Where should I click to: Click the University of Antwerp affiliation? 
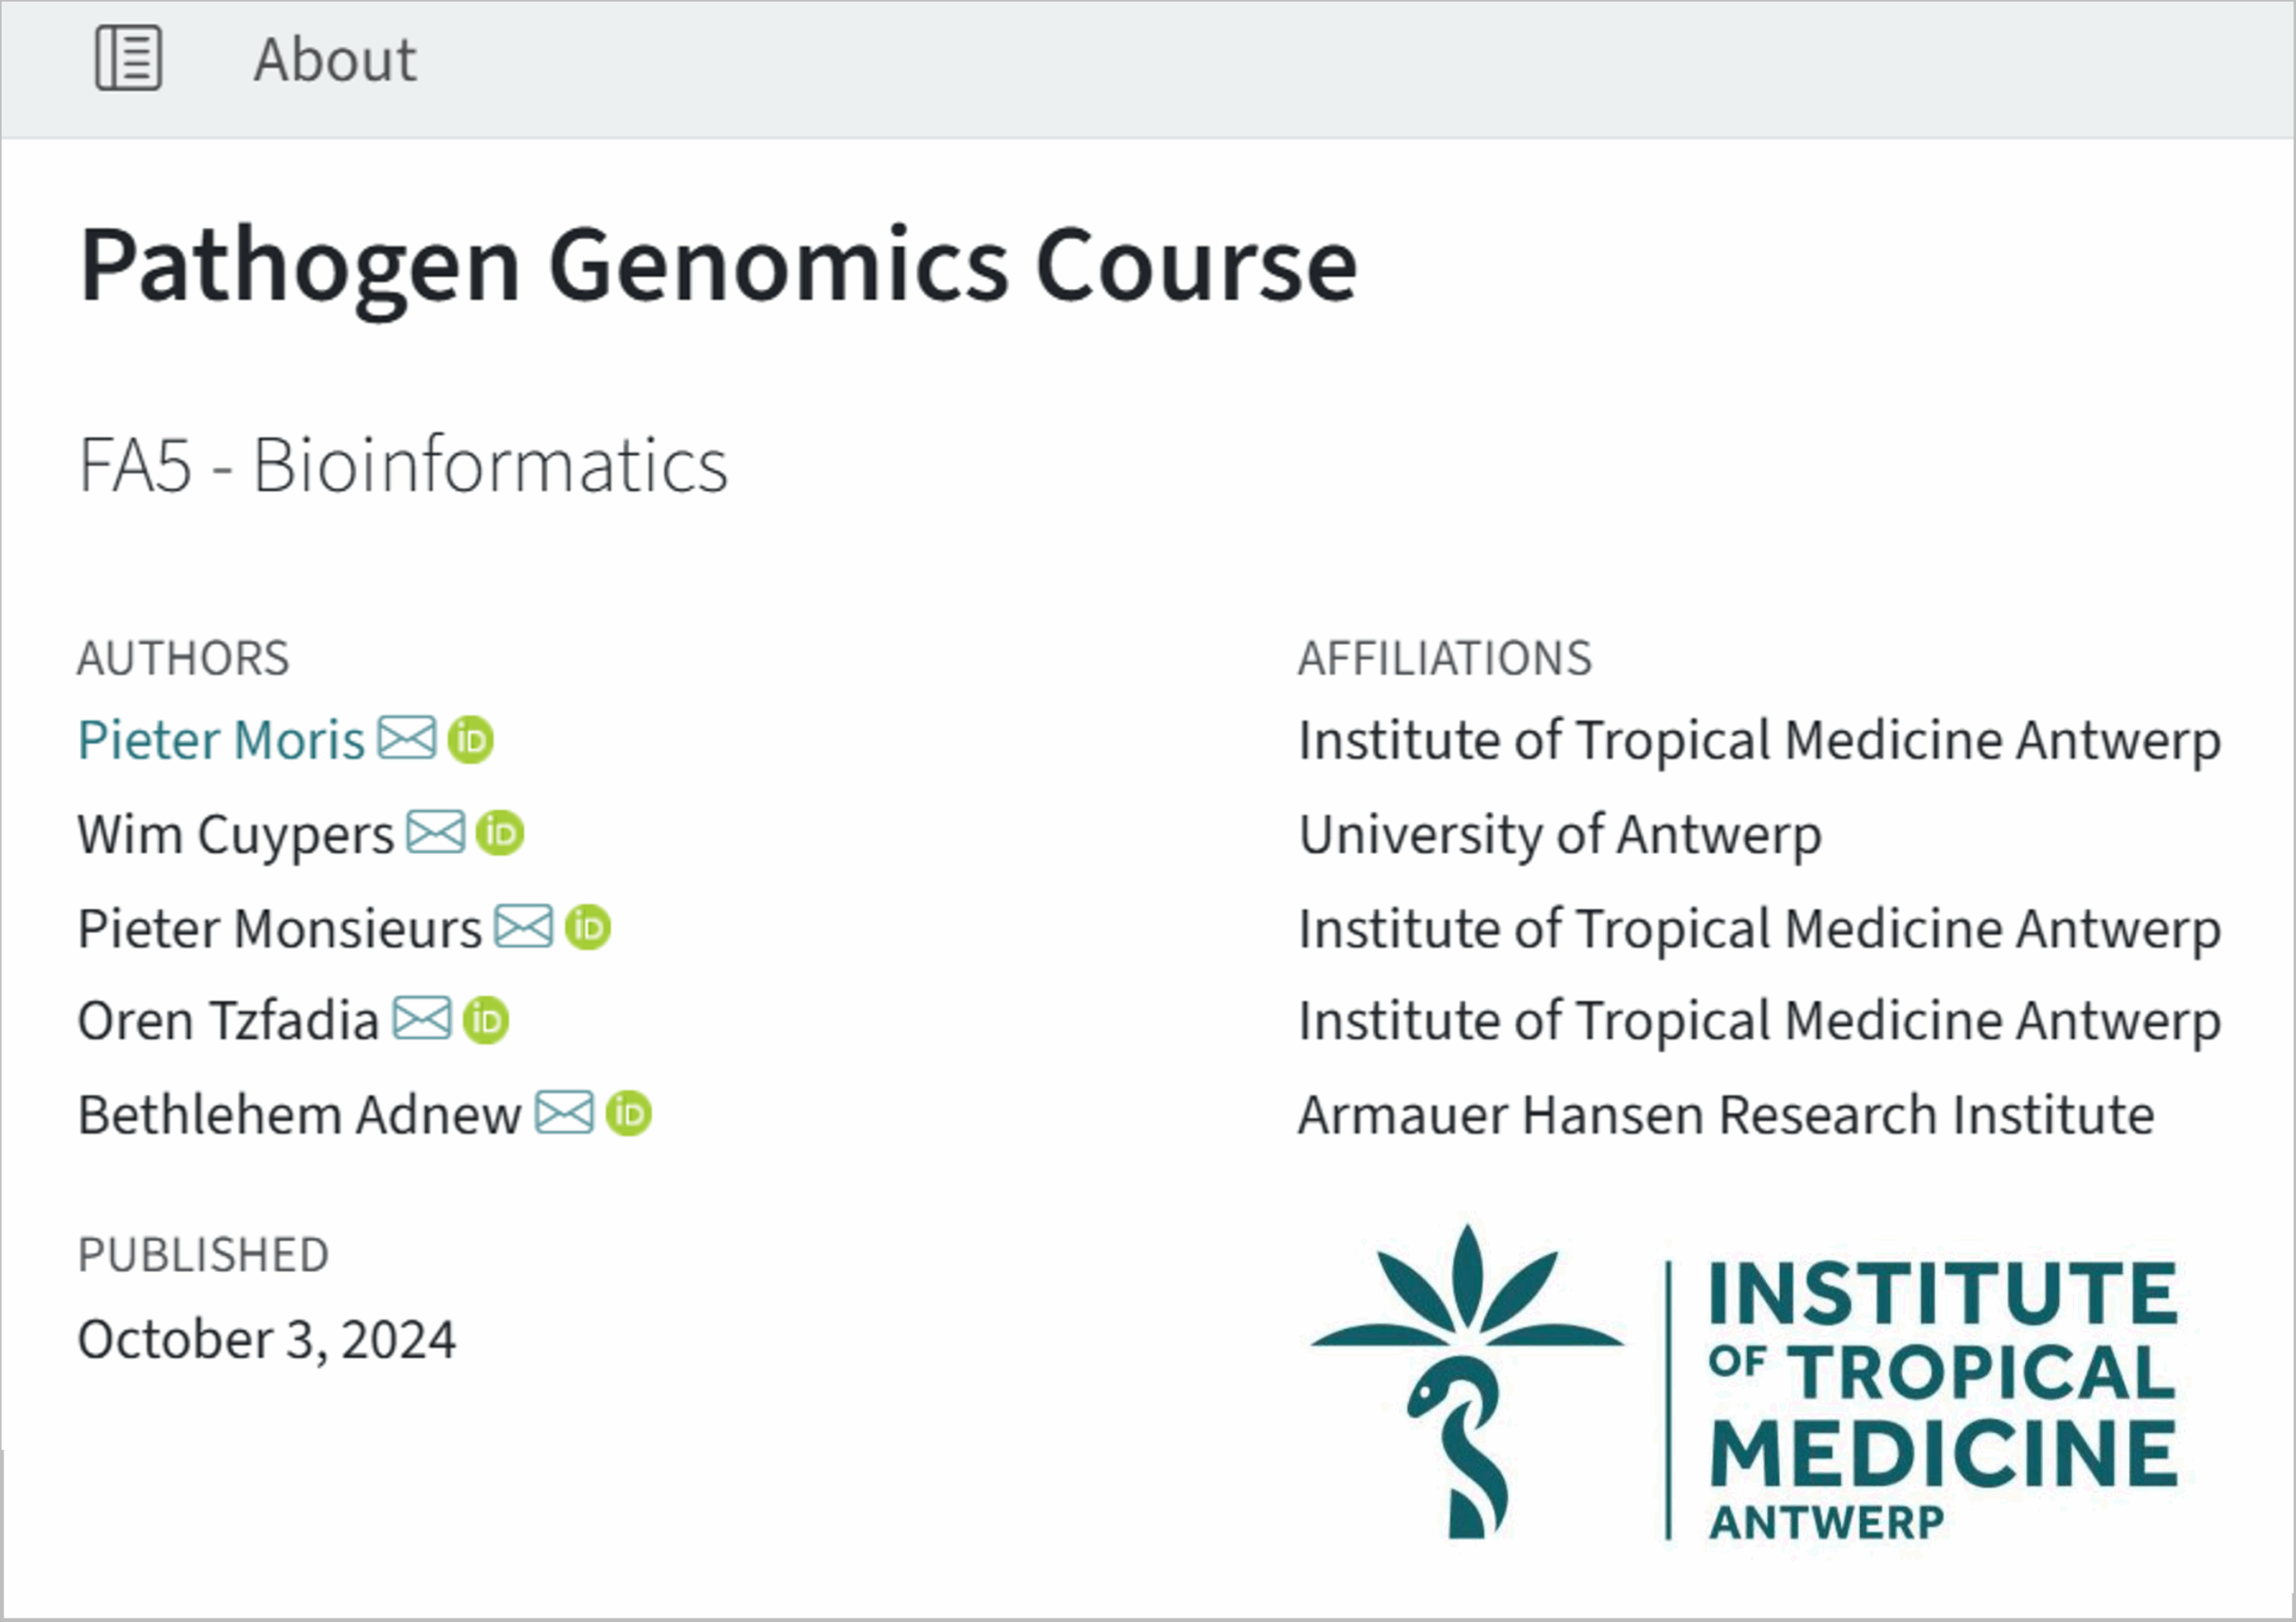point(1560,834)
